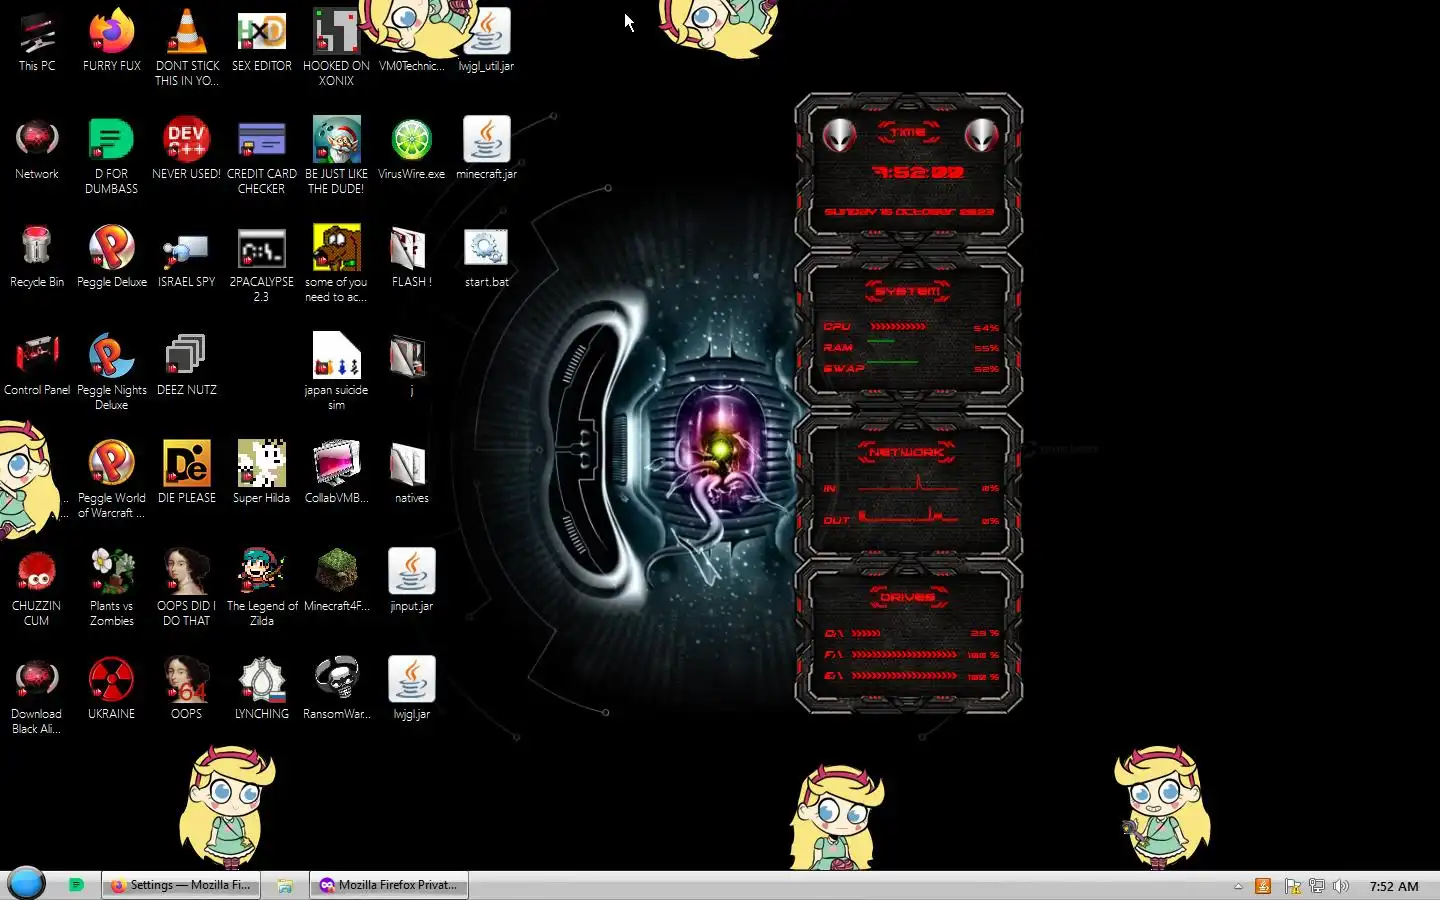The image size is (1440, 900).
Task: Click the DRIVES widget C:\ usage bar
Action: pyautogui.click(x=866, y=633)
